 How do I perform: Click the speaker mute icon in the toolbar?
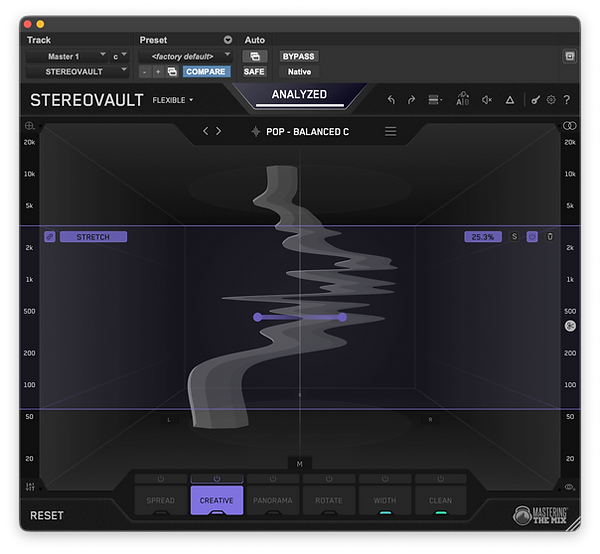487,100
